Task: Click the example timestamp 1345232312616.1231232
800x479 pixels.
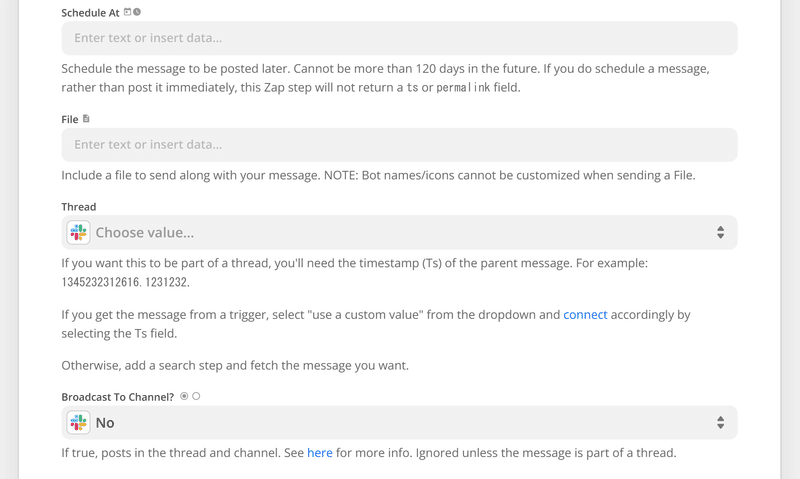Action: pos(126,282)
